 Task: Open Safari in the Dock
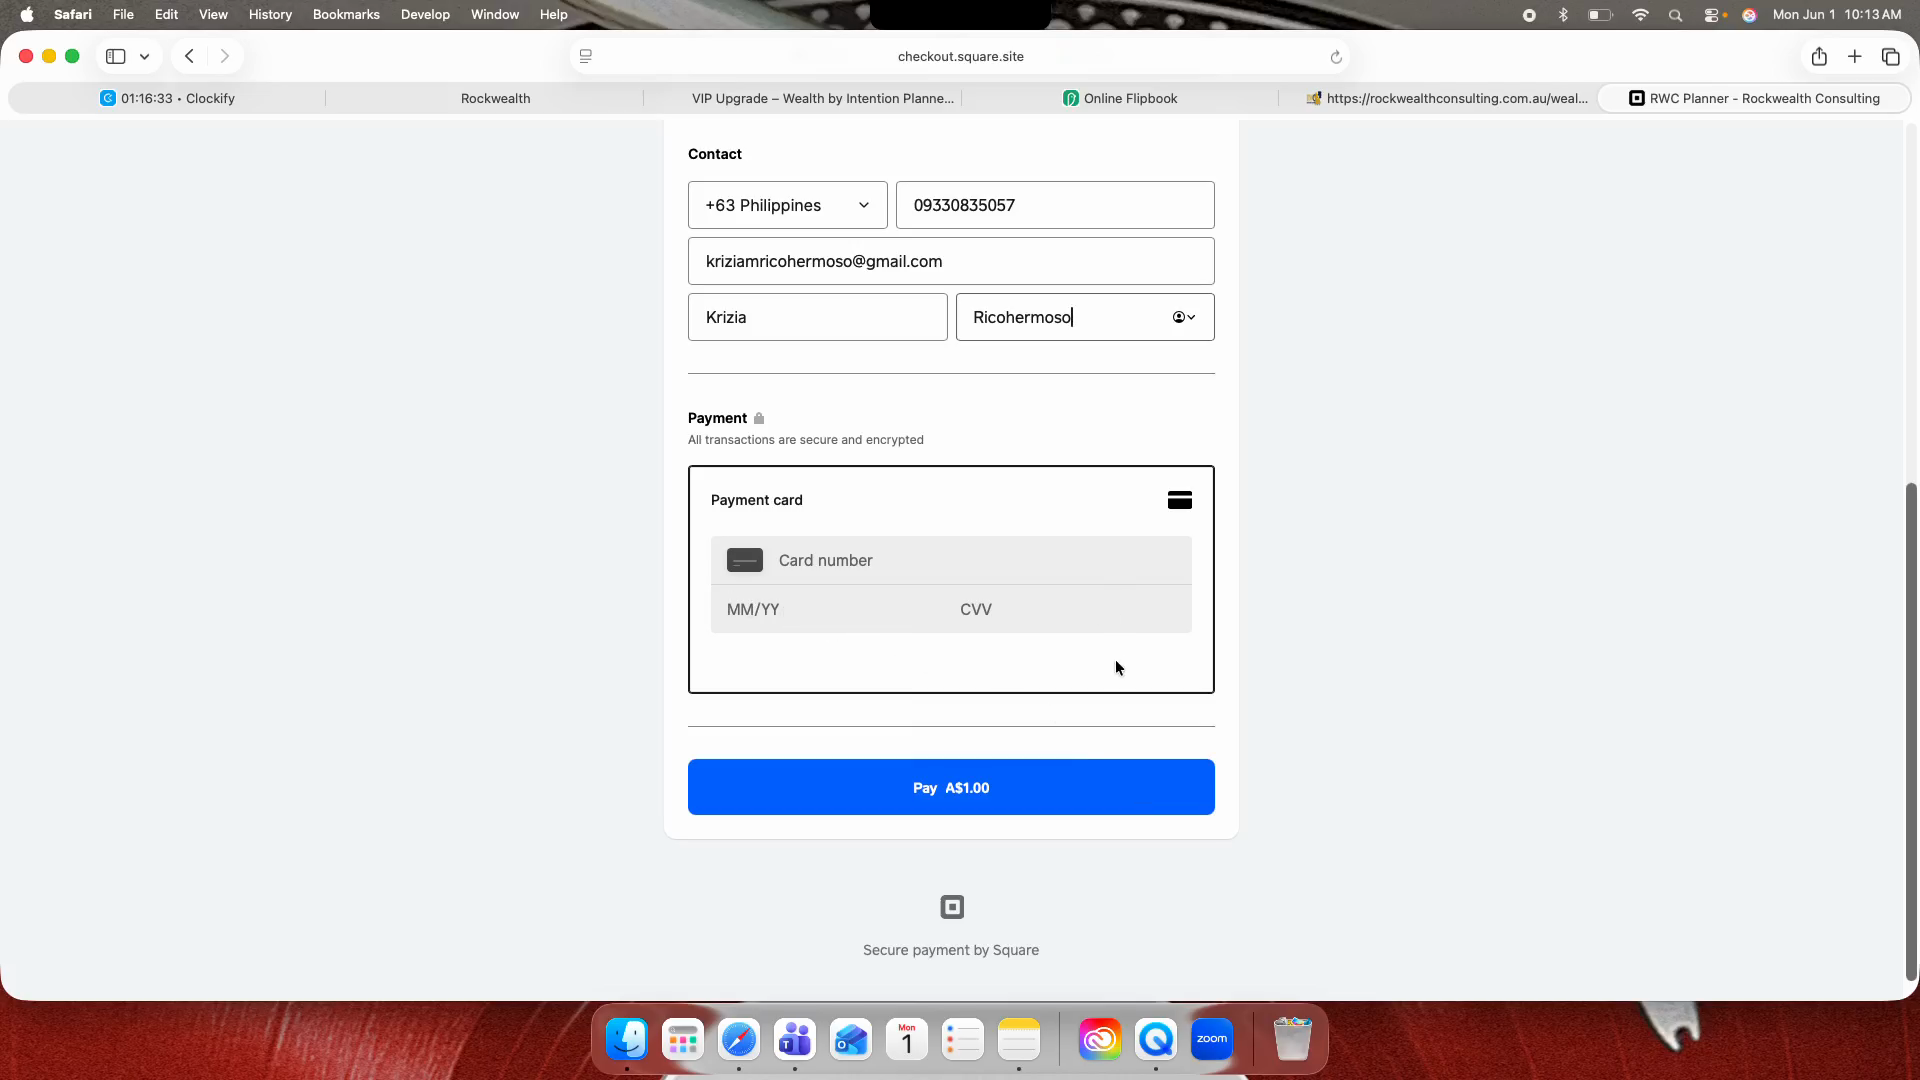click(739, 1040)
